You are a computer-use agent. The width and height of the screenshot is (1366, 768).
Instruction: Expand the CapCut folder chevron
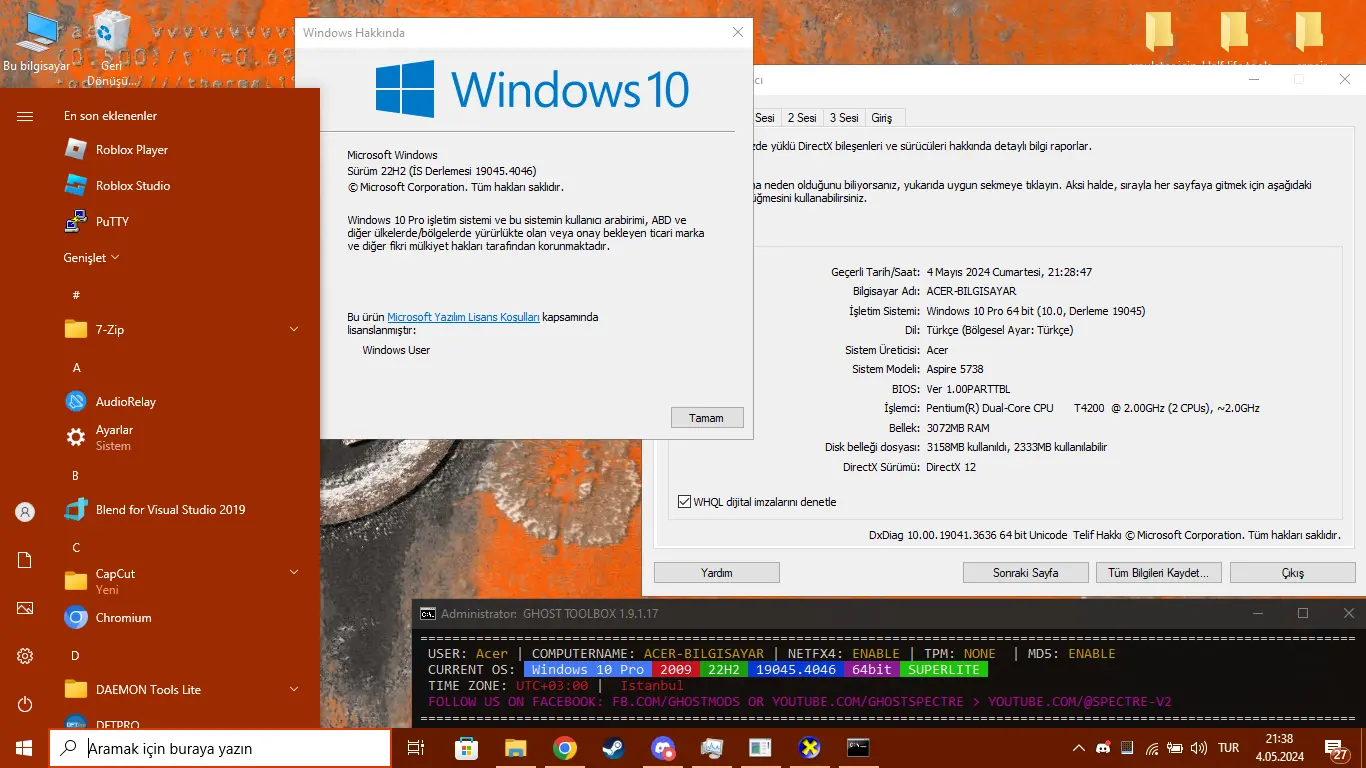click(x=294, y=572)
